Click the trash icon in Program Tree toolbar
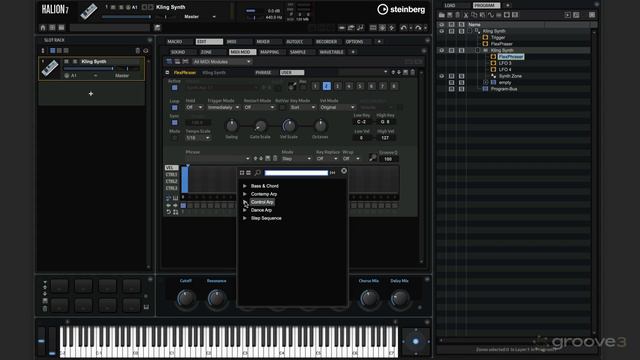The width and height of the screenshot is (640, 360). [x=458, y=15]
